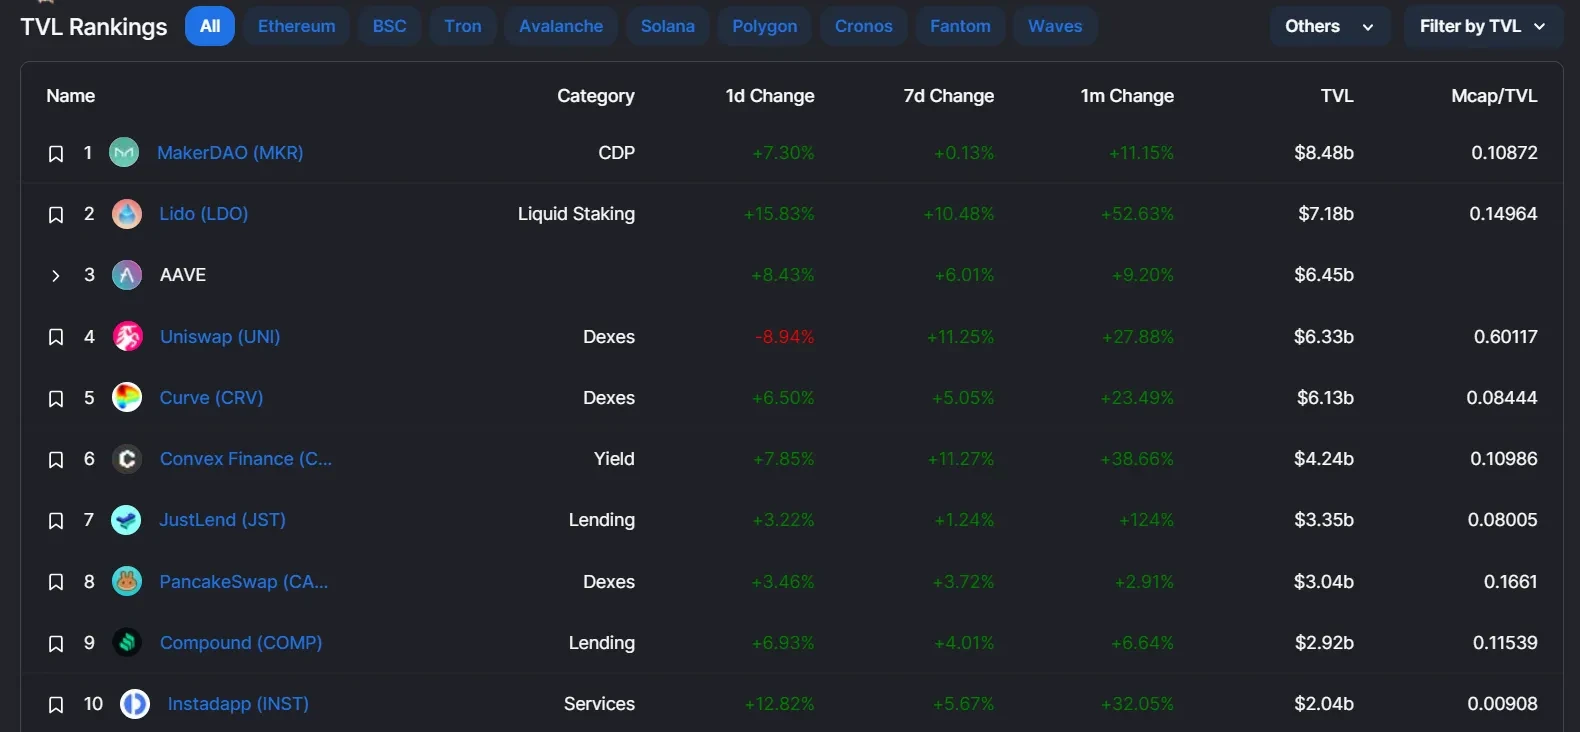The image size is (1580, 732).
Task: Click the Instadapp logo icon
Action: (135, 704)
